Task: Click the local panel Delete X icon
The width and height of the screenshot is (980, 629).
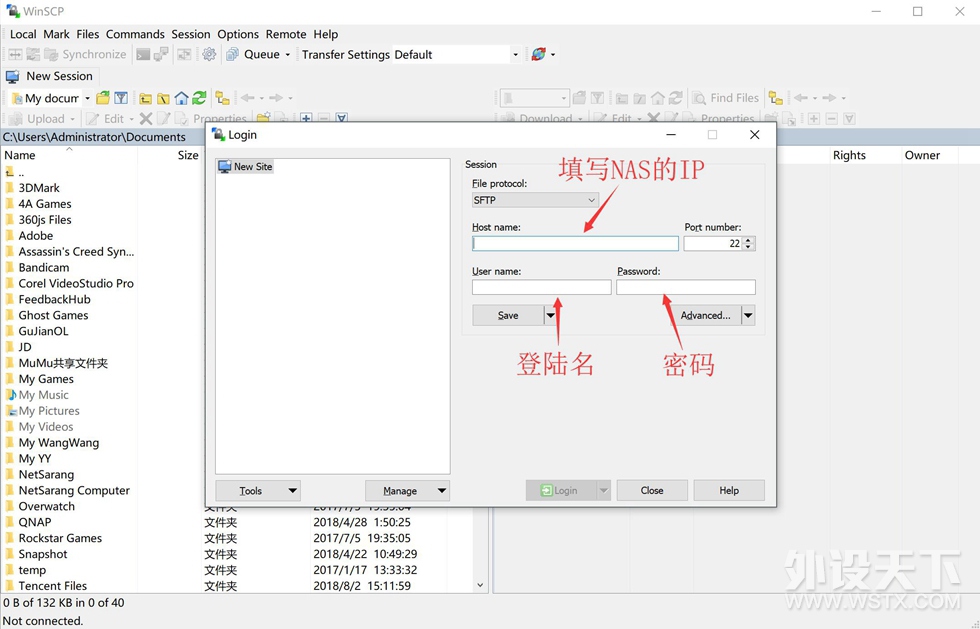Action: click(146, 118)
